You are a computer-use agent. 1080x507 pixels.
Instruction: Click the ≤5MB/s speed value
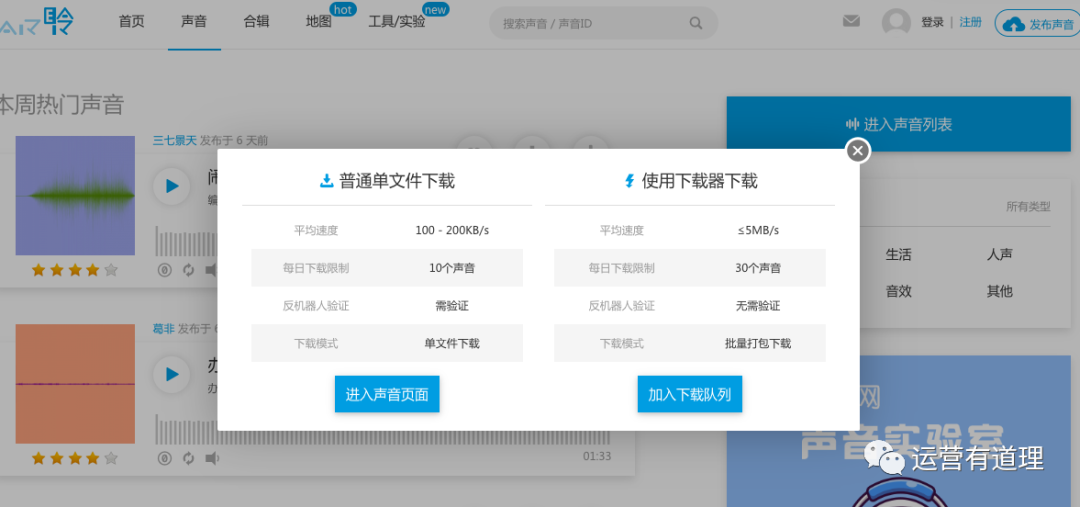[x=758, y=230]
